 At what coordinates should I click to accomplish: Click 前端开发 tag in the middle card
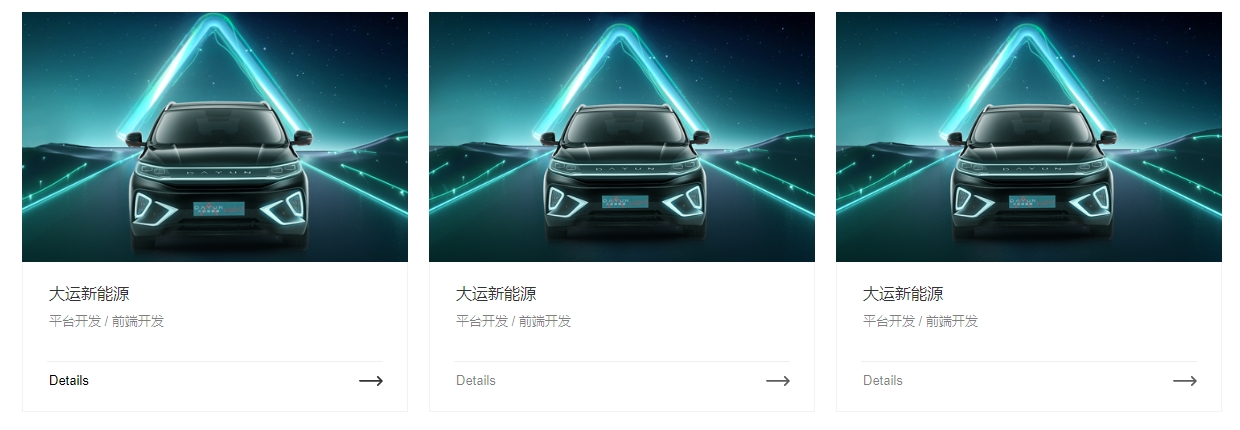[545, 321]
